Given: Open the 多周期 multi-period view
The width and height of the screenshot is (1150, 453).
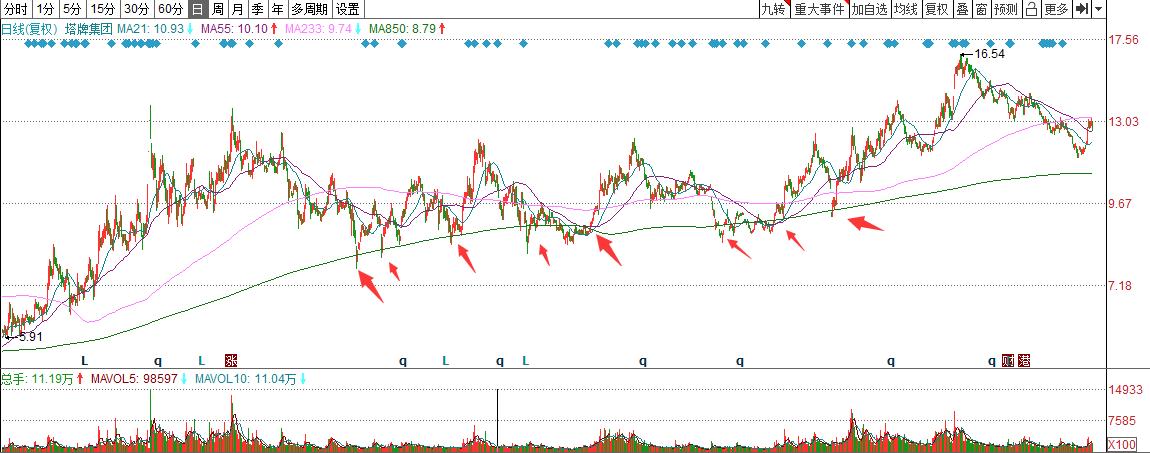Looking at the screenshot, I should [x=310, y=10].
